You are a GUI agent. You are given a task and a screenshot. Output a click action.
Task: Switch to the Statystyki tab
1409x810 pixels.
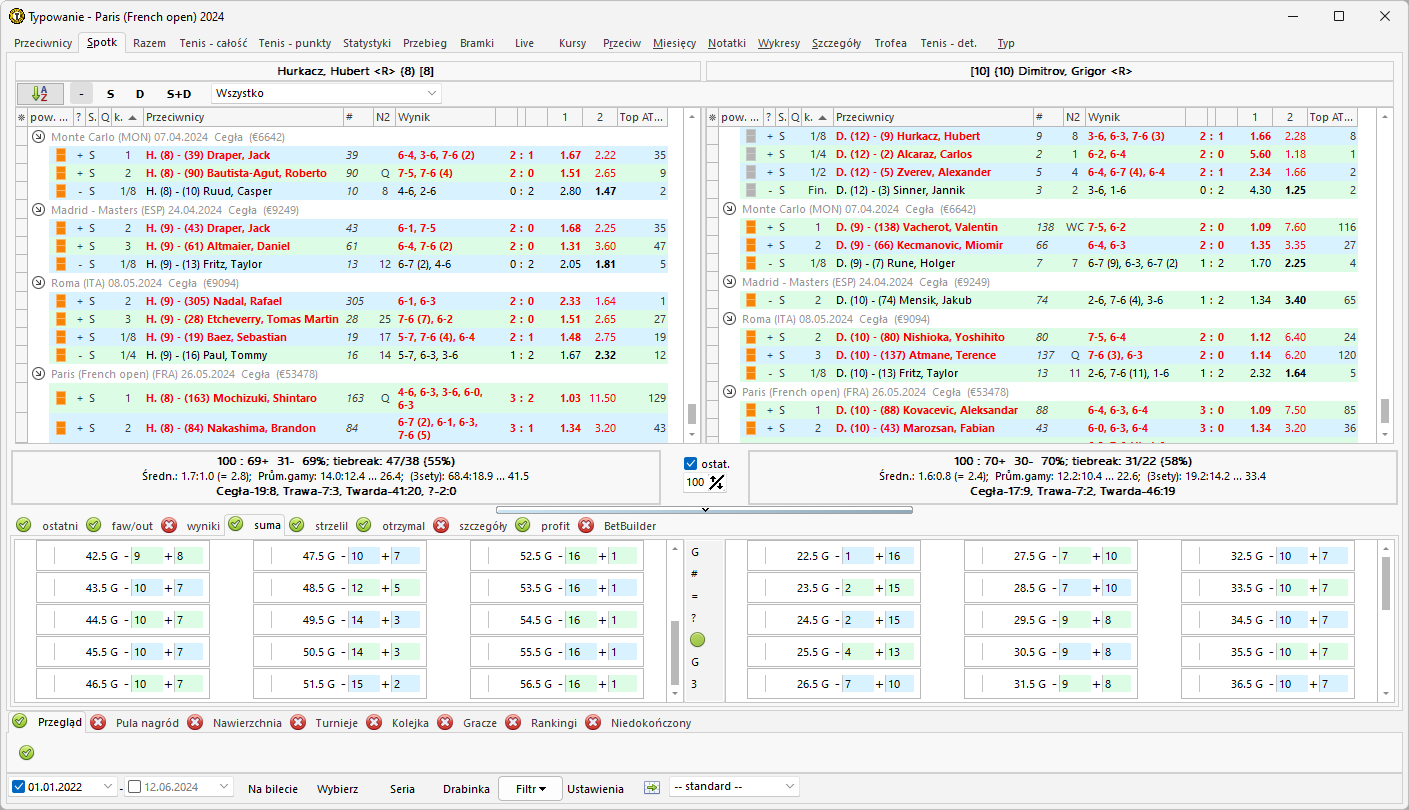click(x=366, y=43)
